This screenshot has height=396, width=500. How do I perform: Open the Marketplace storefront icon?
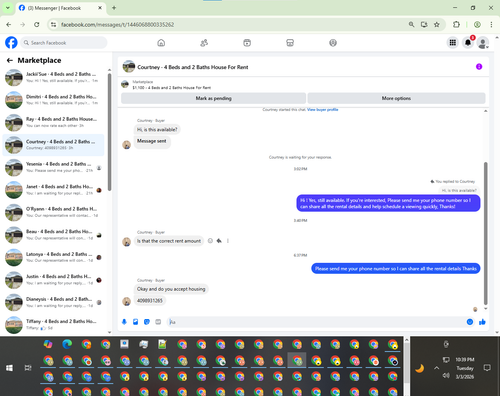point(290,43)
